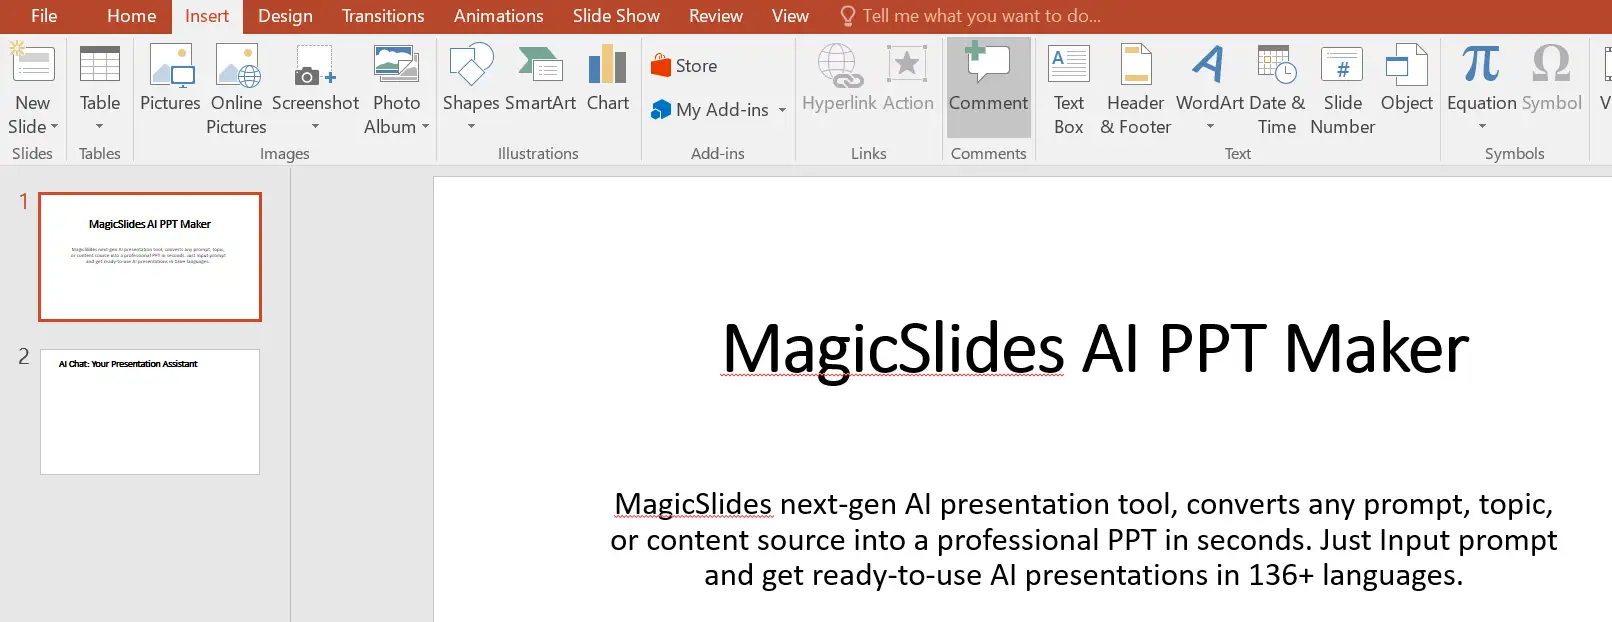The image size is (1612, 622).
Task: Click the My Add-ins icon
Action: [x=661, y=110]
